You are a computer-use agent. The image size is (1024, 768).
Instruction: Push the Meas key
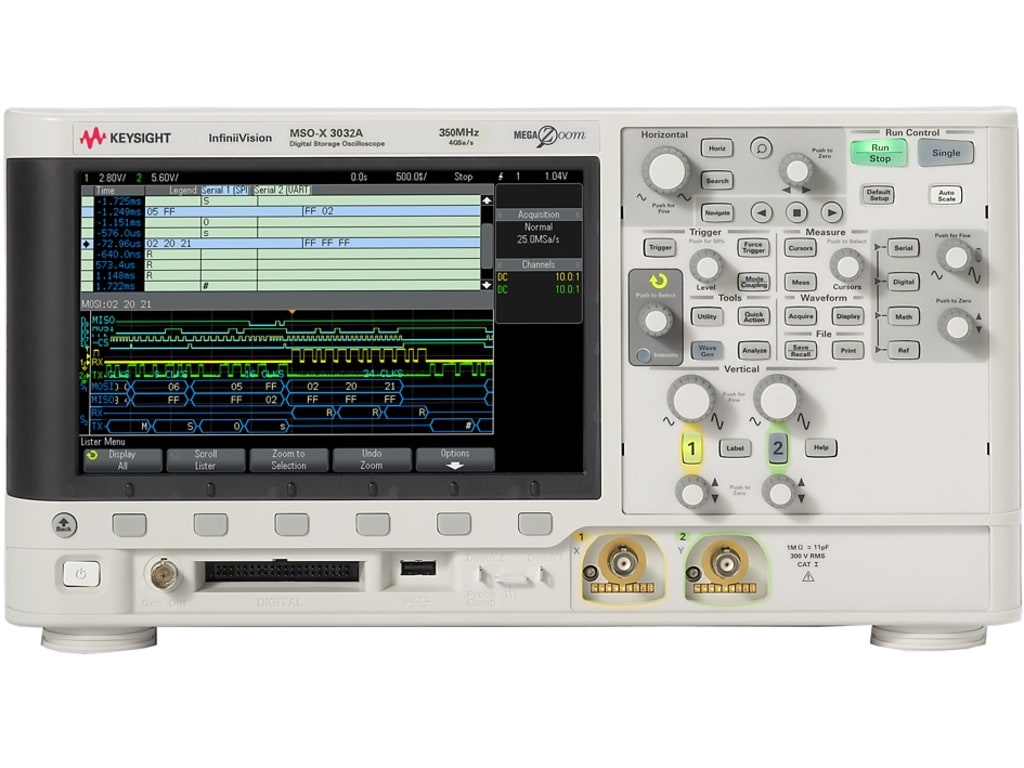click(801, 282)
